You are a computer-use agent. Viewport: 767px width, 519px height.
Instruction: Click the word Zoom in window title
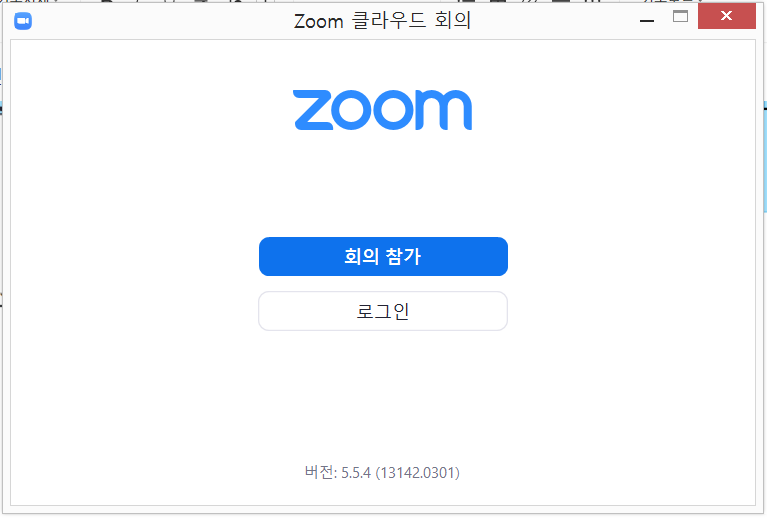[318, 22]
